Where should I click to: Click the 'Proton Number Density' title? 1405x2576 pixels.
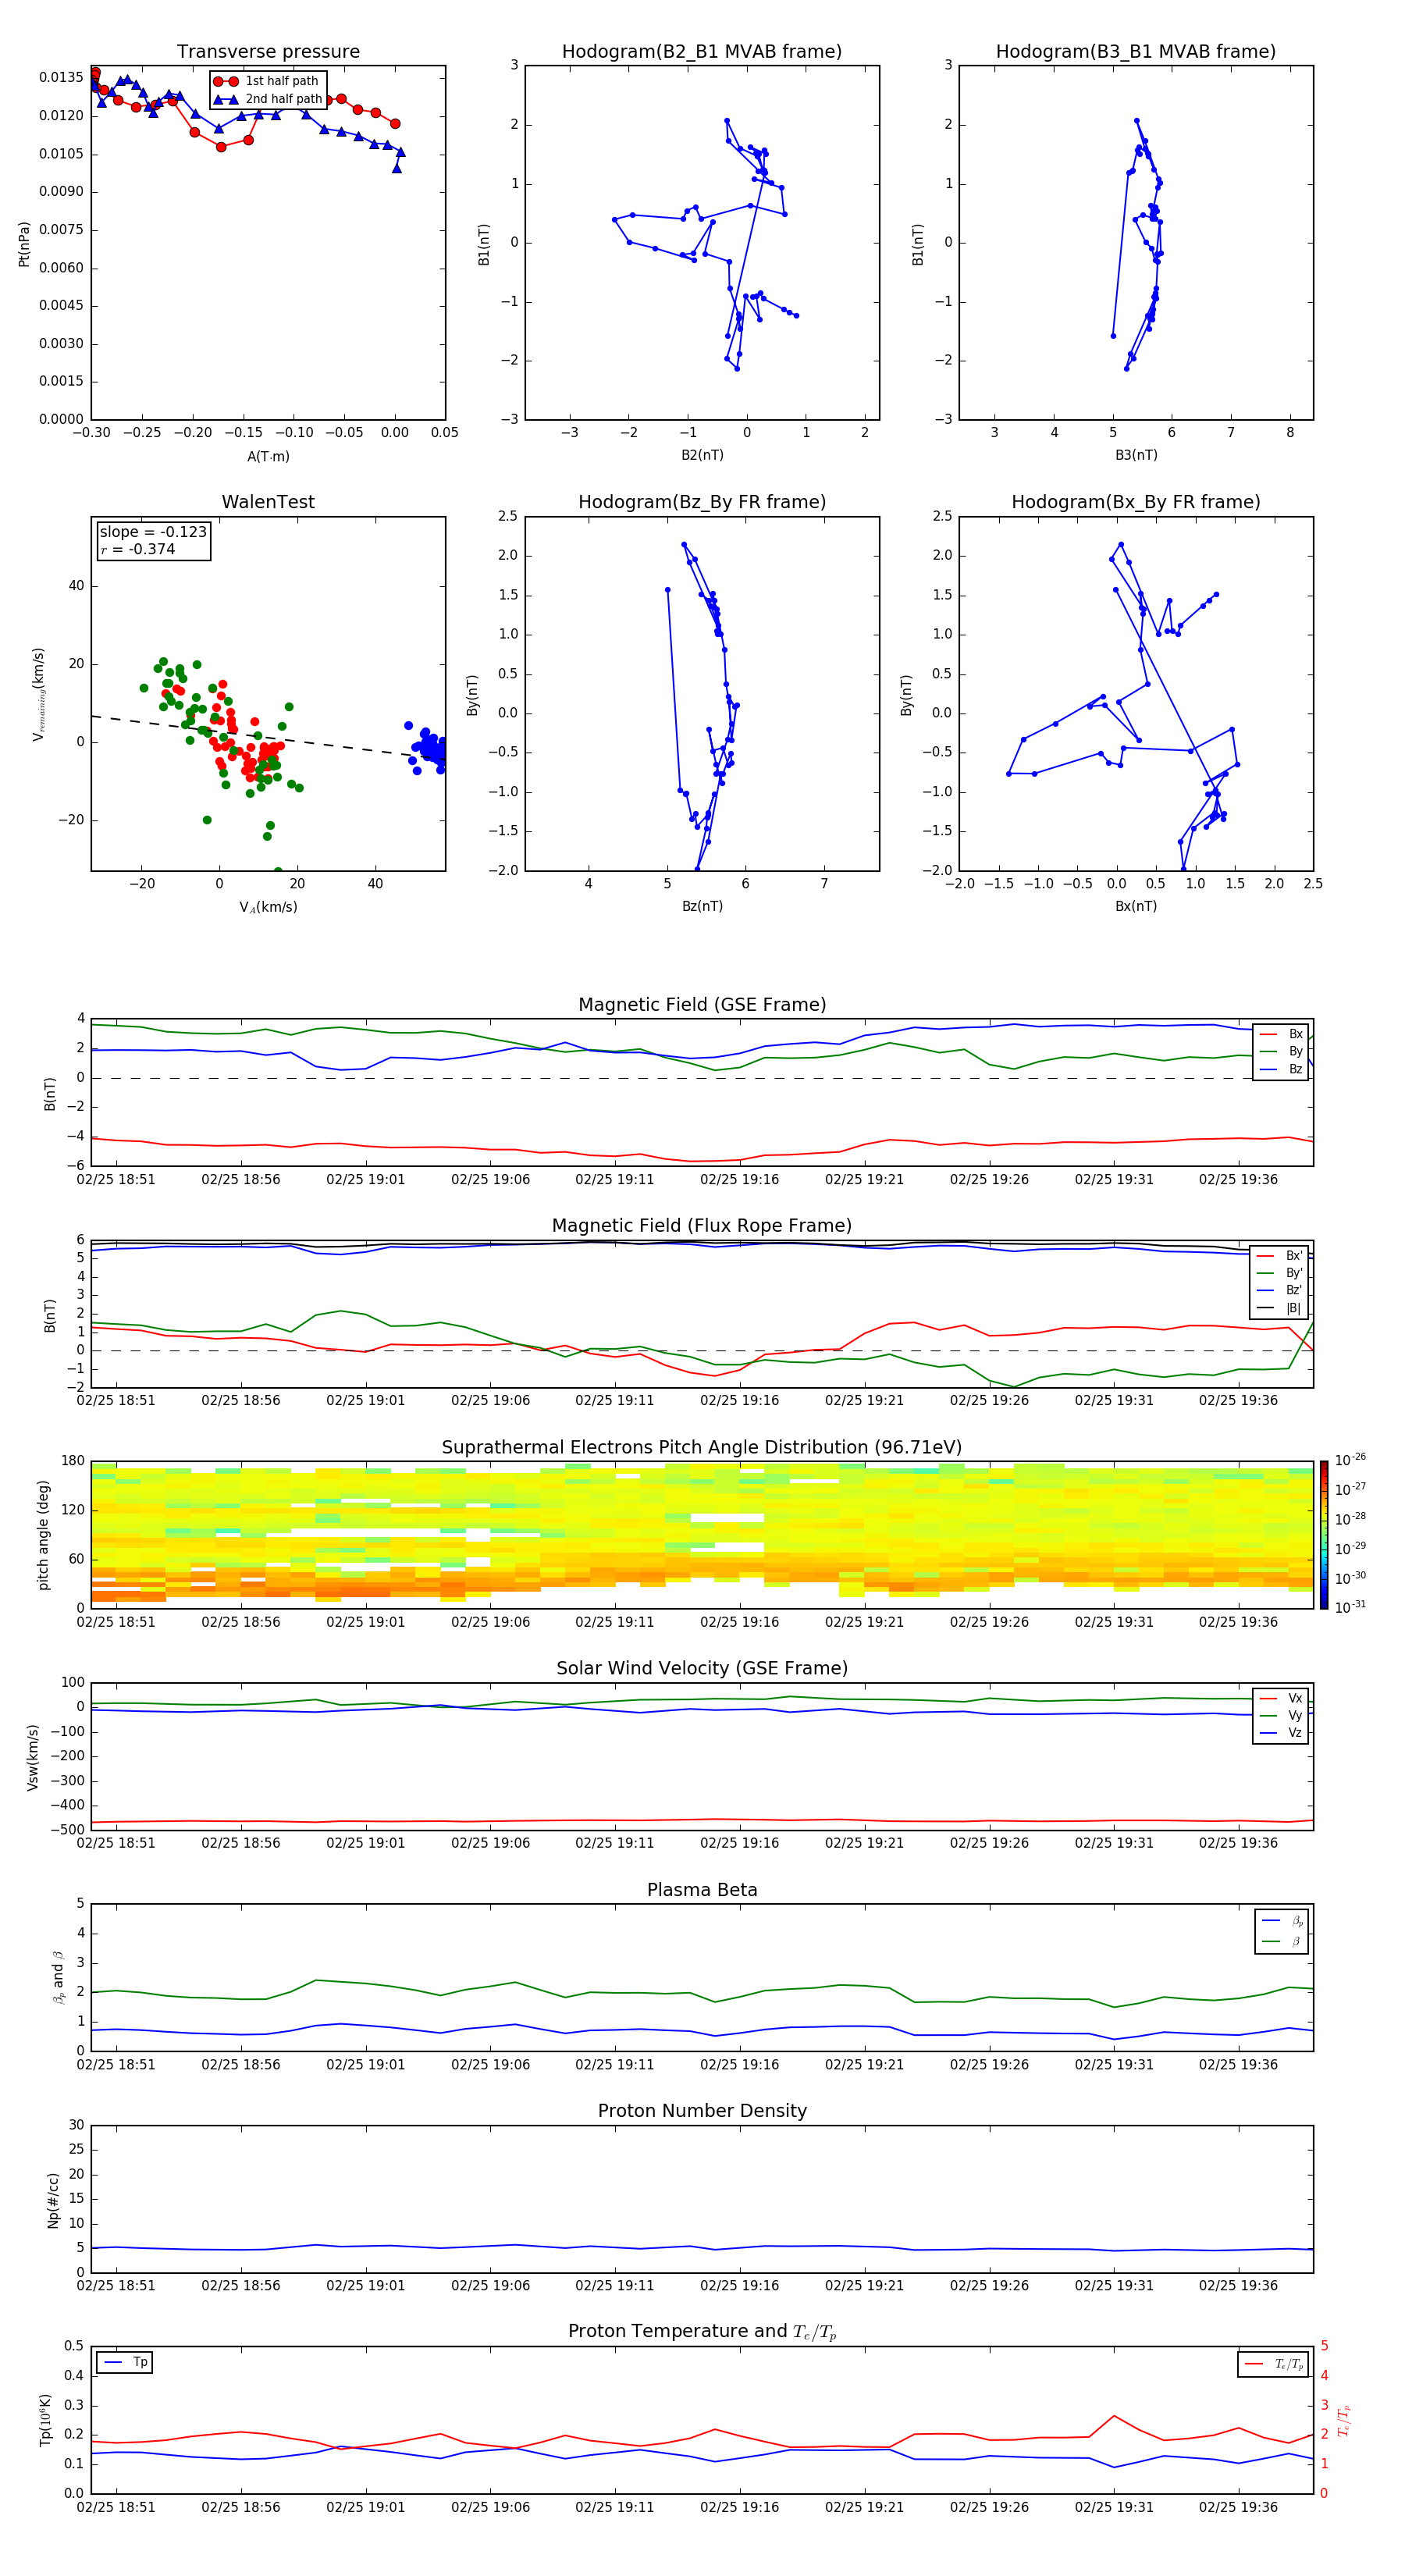pyautogui.click(x=702, y=2111)
